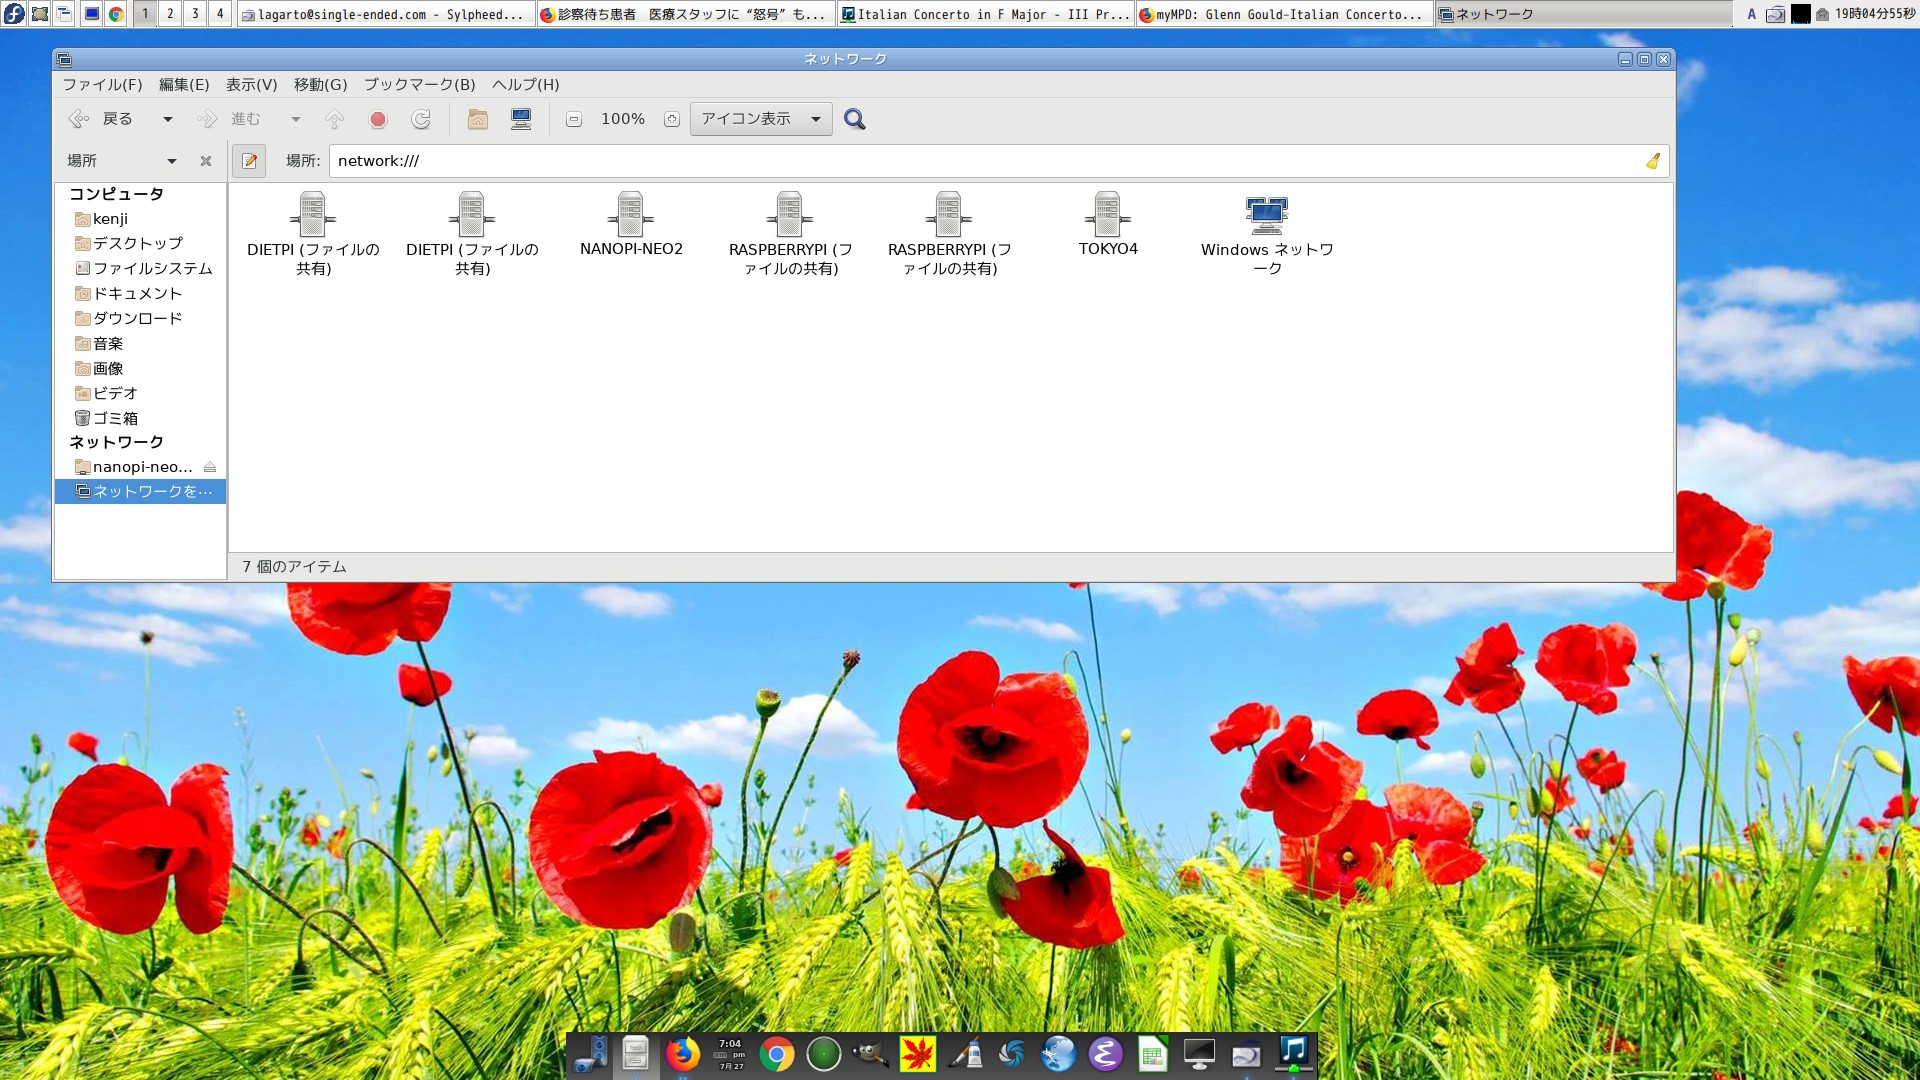The height and width of the screenshot is (1080, 1920).
Task: Expand the アイコン表示 view dropdown
Action: 816,119
